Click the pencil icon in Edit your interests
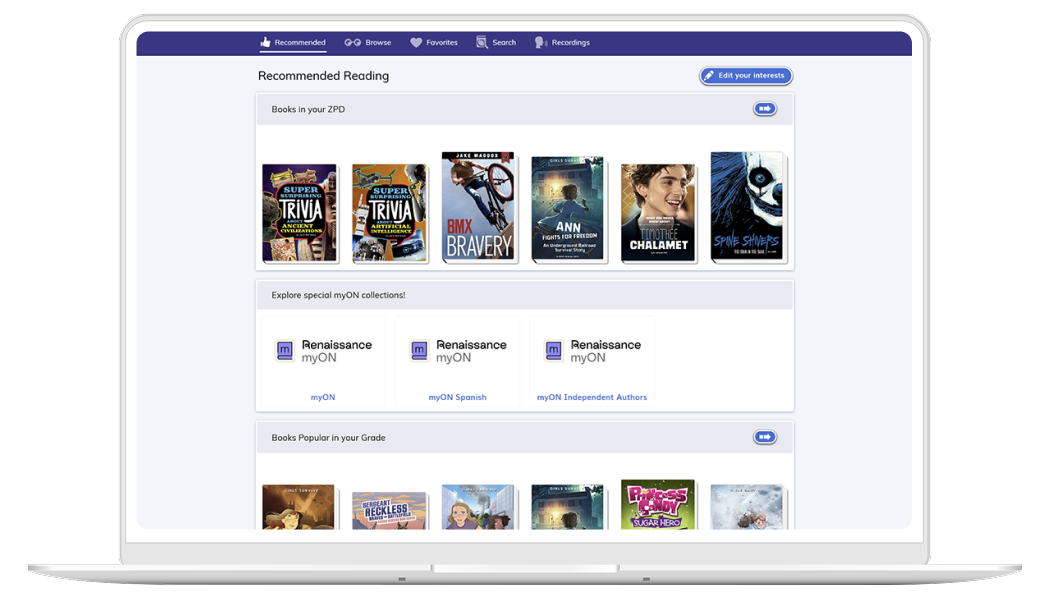Screen dimensions: 1050x600 [x=709, y=76]
